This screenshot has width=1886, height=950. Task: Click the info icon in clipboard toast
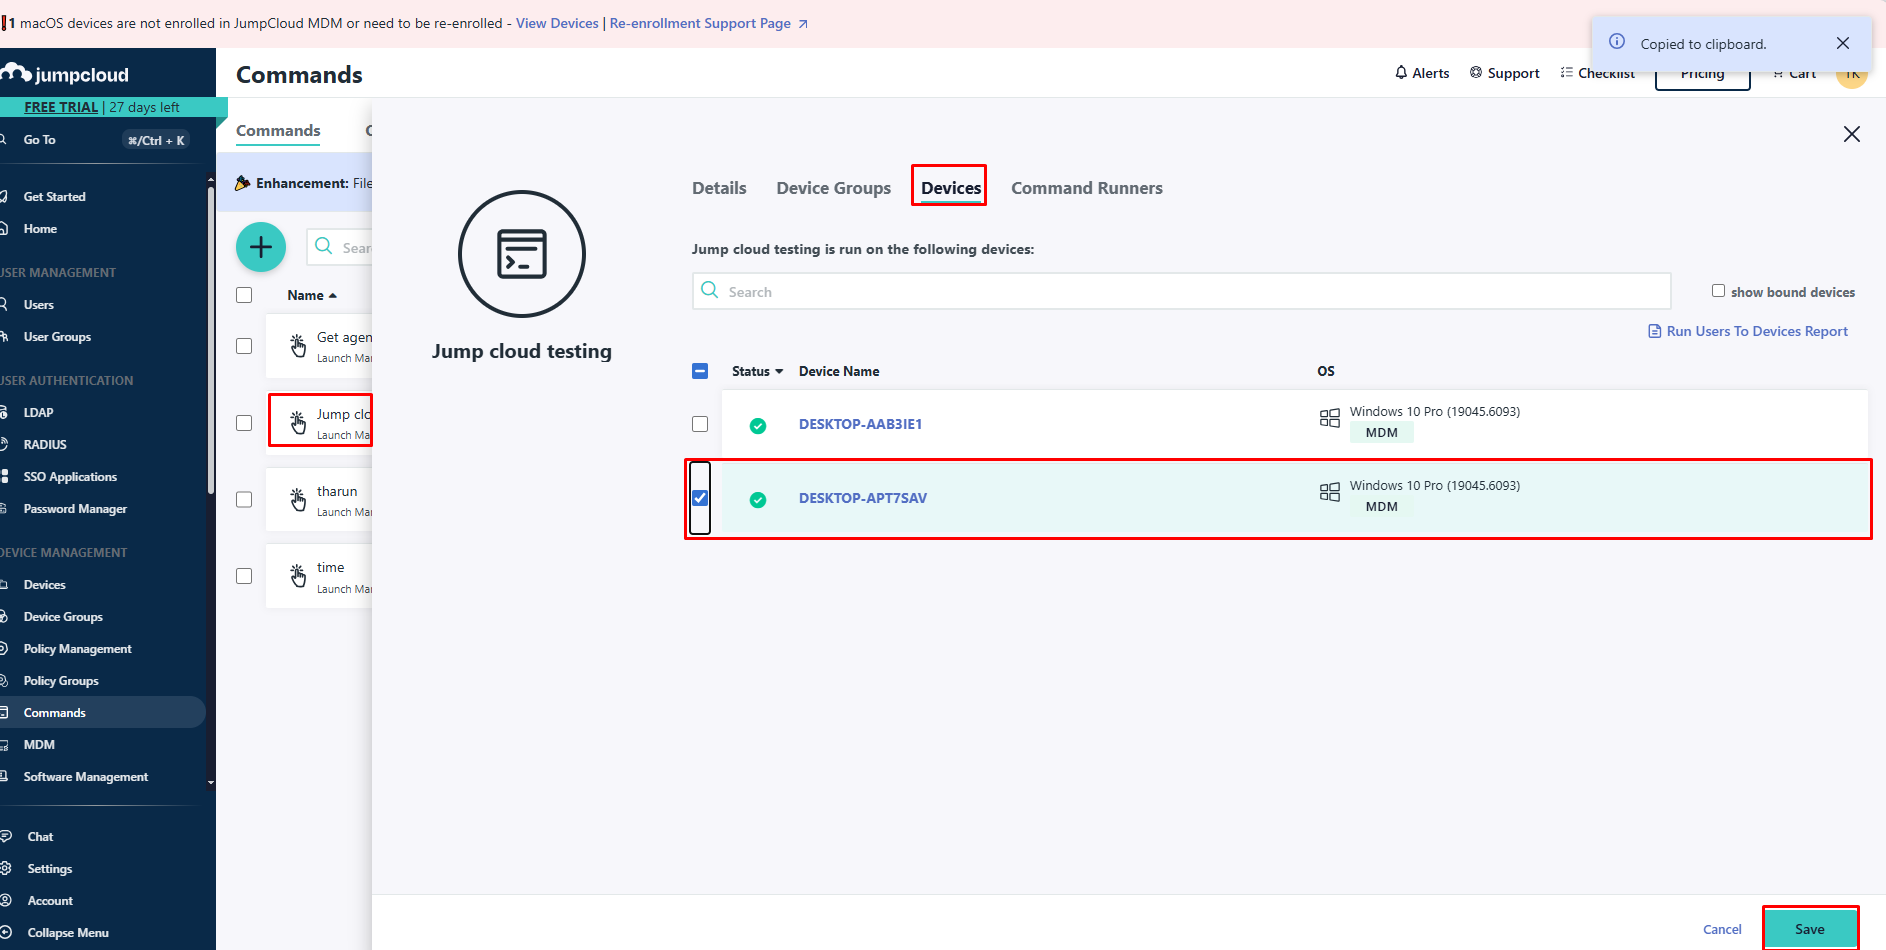click(x=1617, y=42)
